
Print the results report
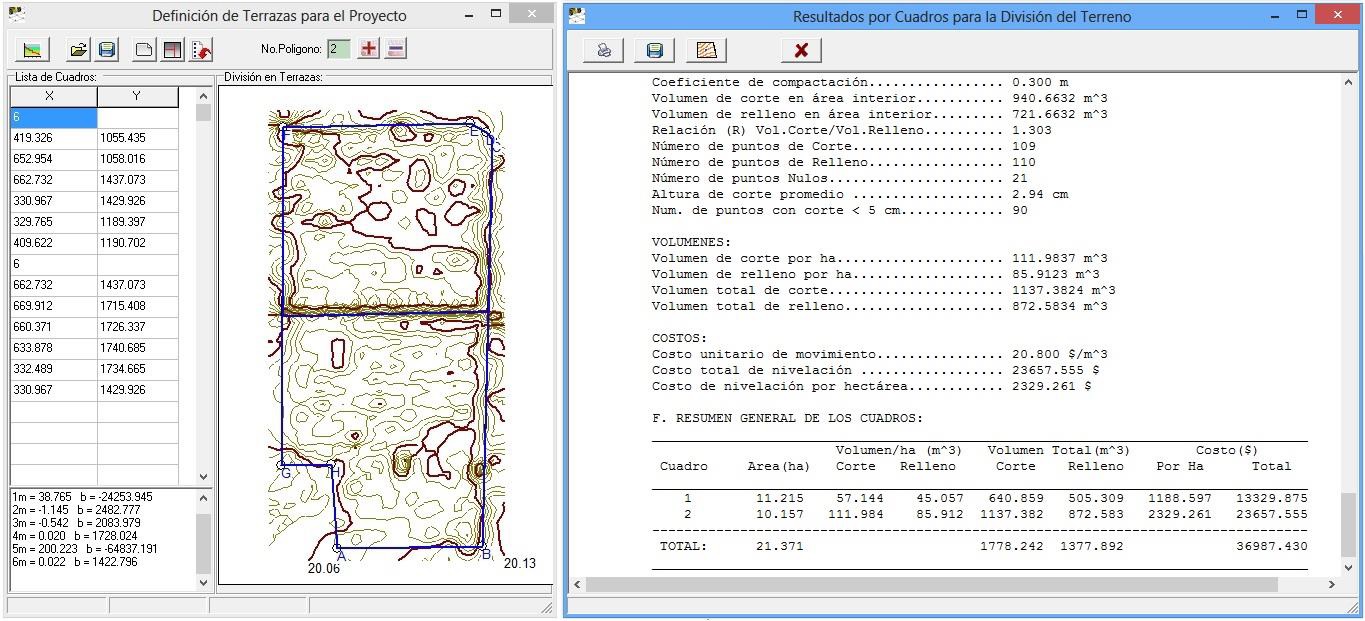pyautogui.click(x=604, y=50)
